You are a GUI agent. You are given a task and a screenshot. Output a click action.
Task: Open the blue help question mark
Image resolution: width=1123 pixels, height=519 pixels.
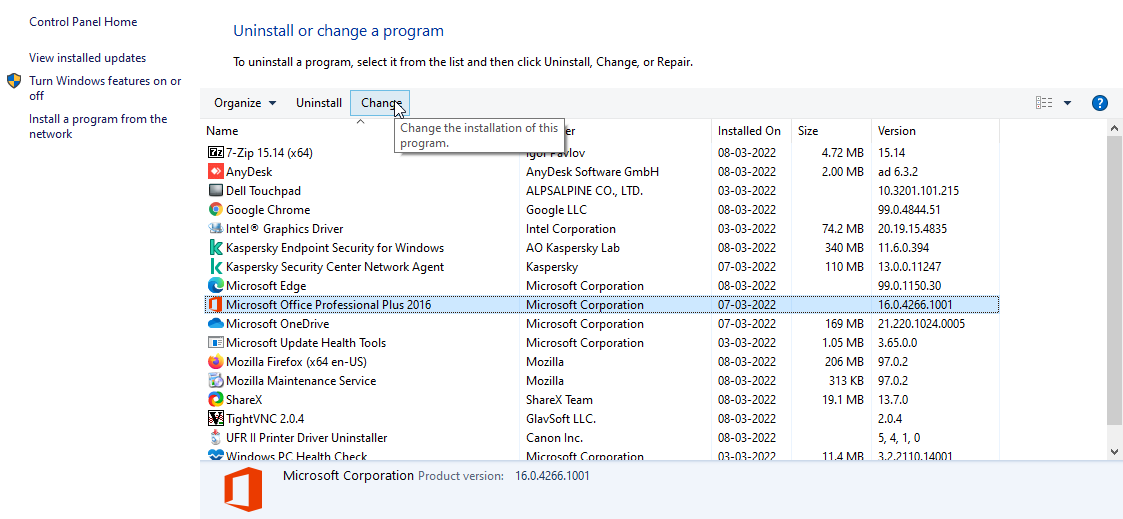click(x=1100, y=103)
